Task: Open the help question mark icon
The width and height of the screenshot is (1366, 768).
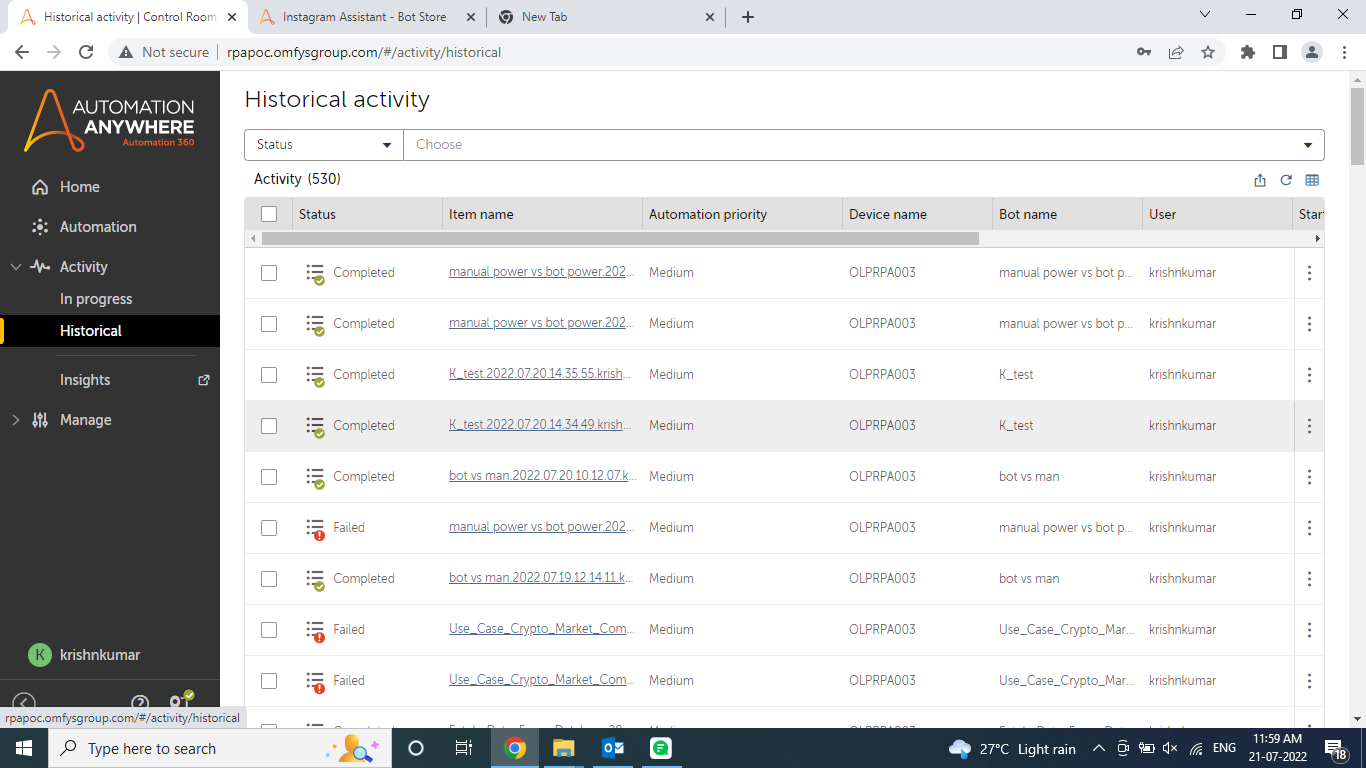Action: point(140,702)
